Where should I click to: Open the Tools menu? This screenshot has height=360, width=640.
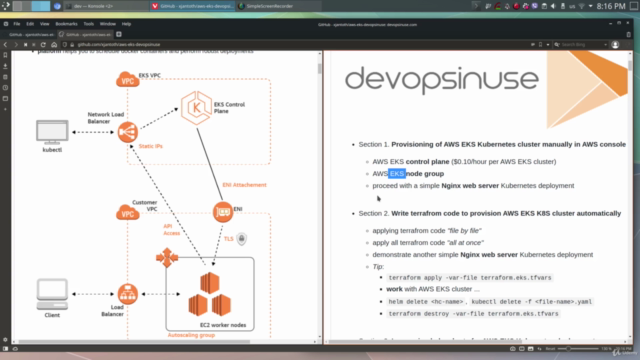pos(88,24)
